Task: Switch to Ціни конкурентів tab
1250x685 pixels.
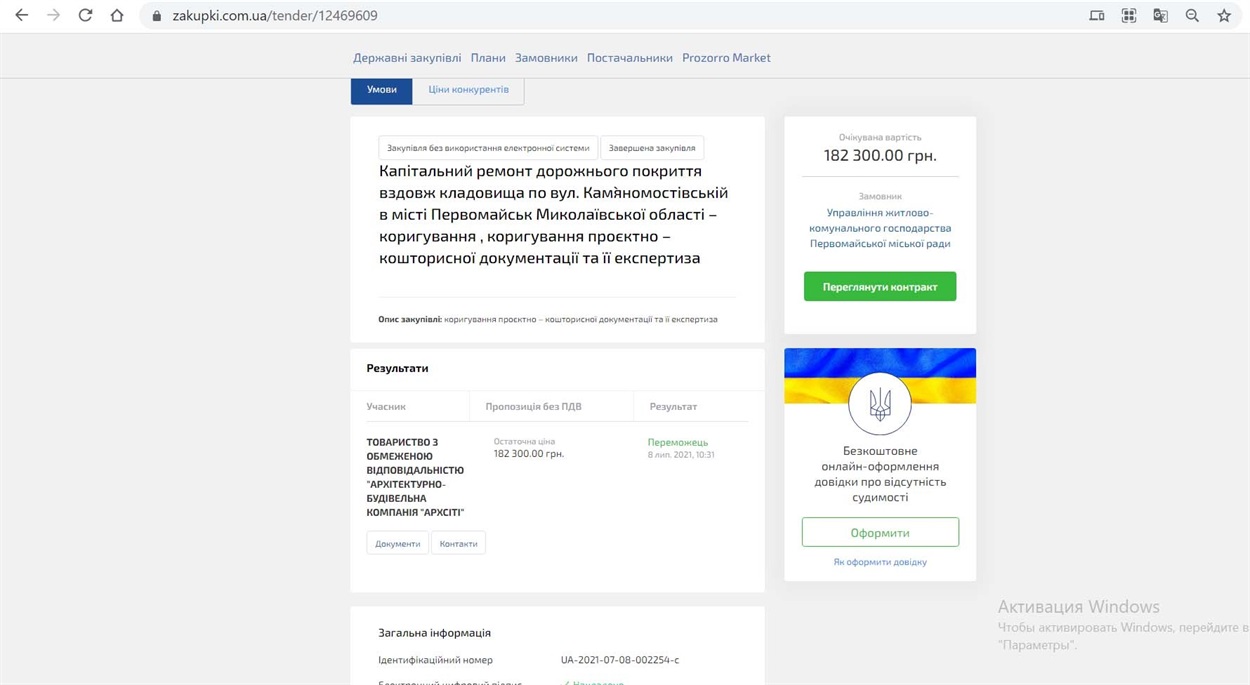Action: 468,90
